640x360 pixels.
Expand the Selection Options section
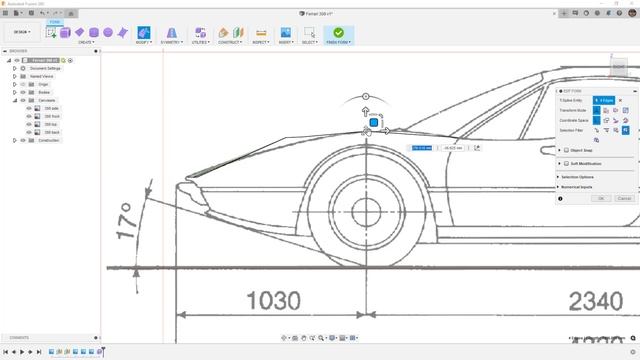558,177
